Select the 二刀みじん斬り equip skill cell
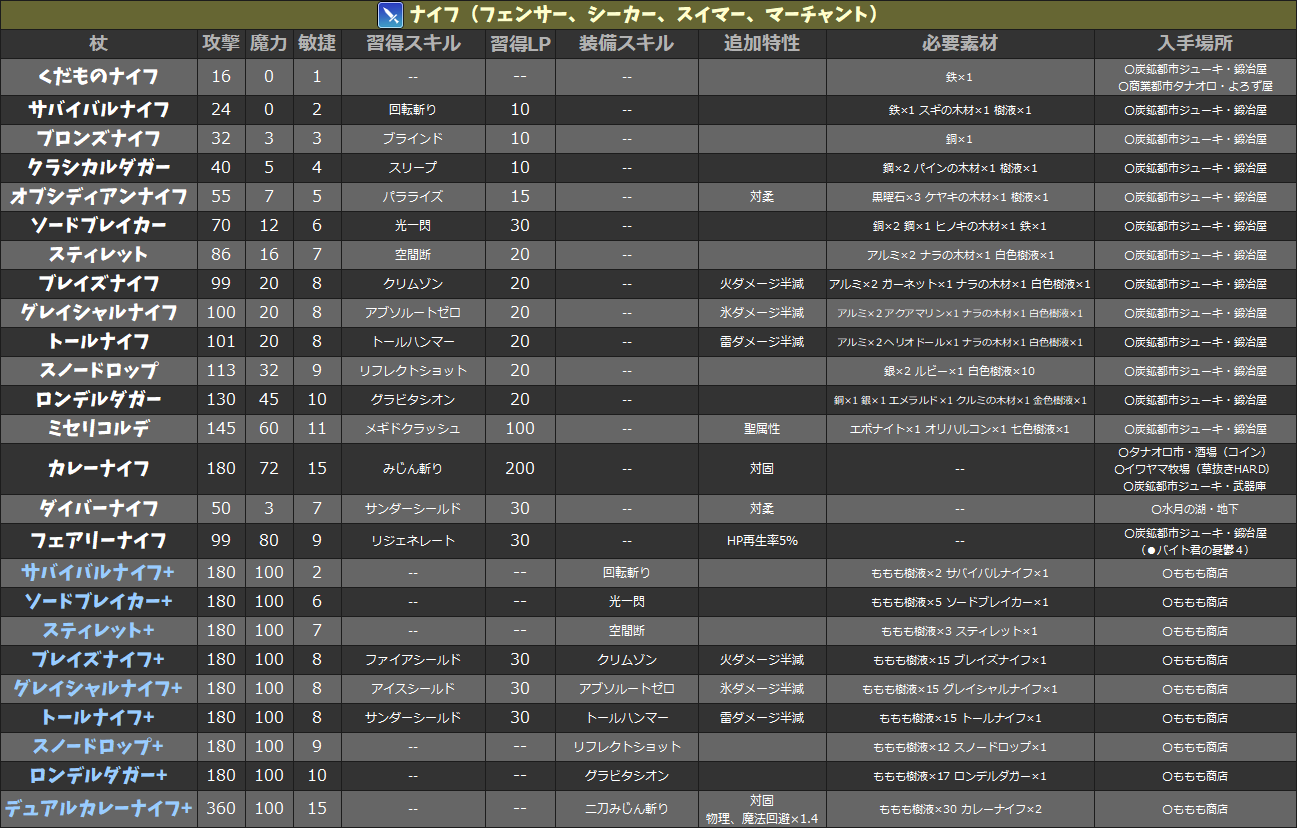The height and width of the screenshot is (828, 1297). 627,808
